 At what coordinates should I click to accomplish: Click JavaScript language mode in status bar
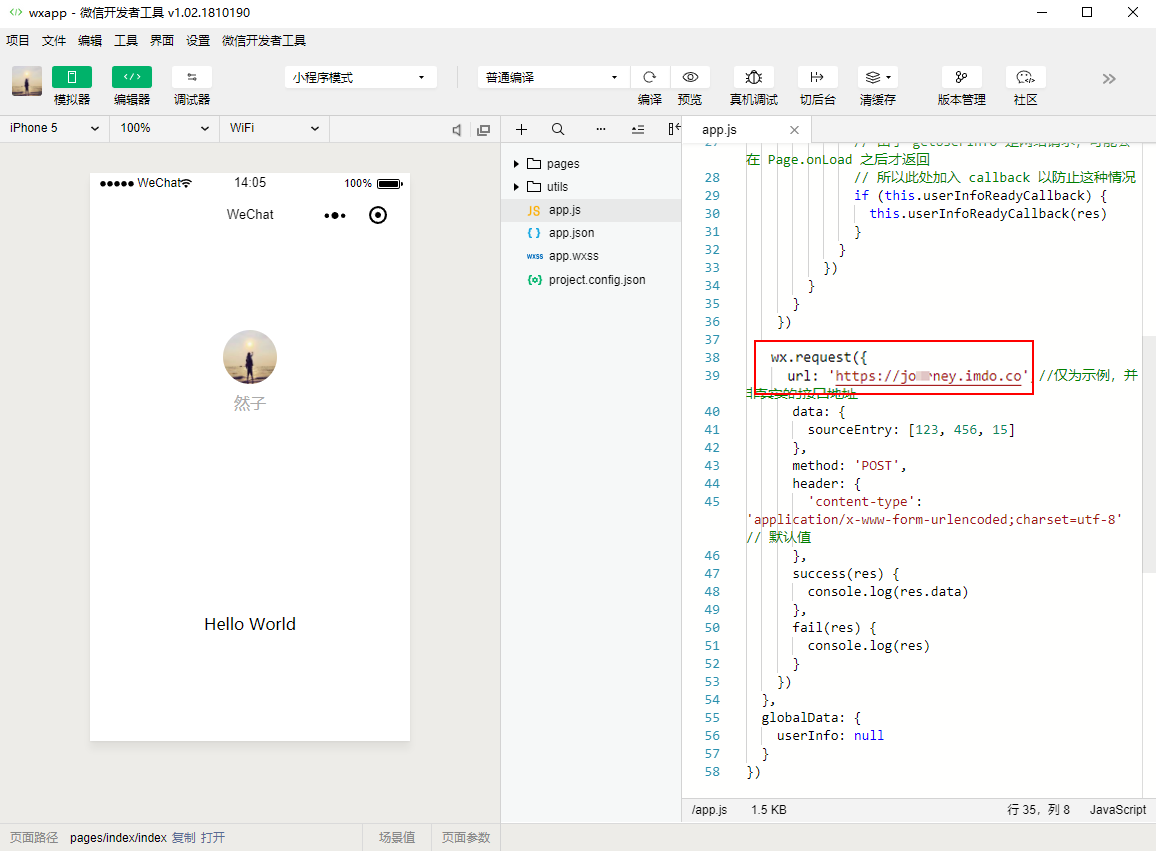click(x=1118, y=810)
